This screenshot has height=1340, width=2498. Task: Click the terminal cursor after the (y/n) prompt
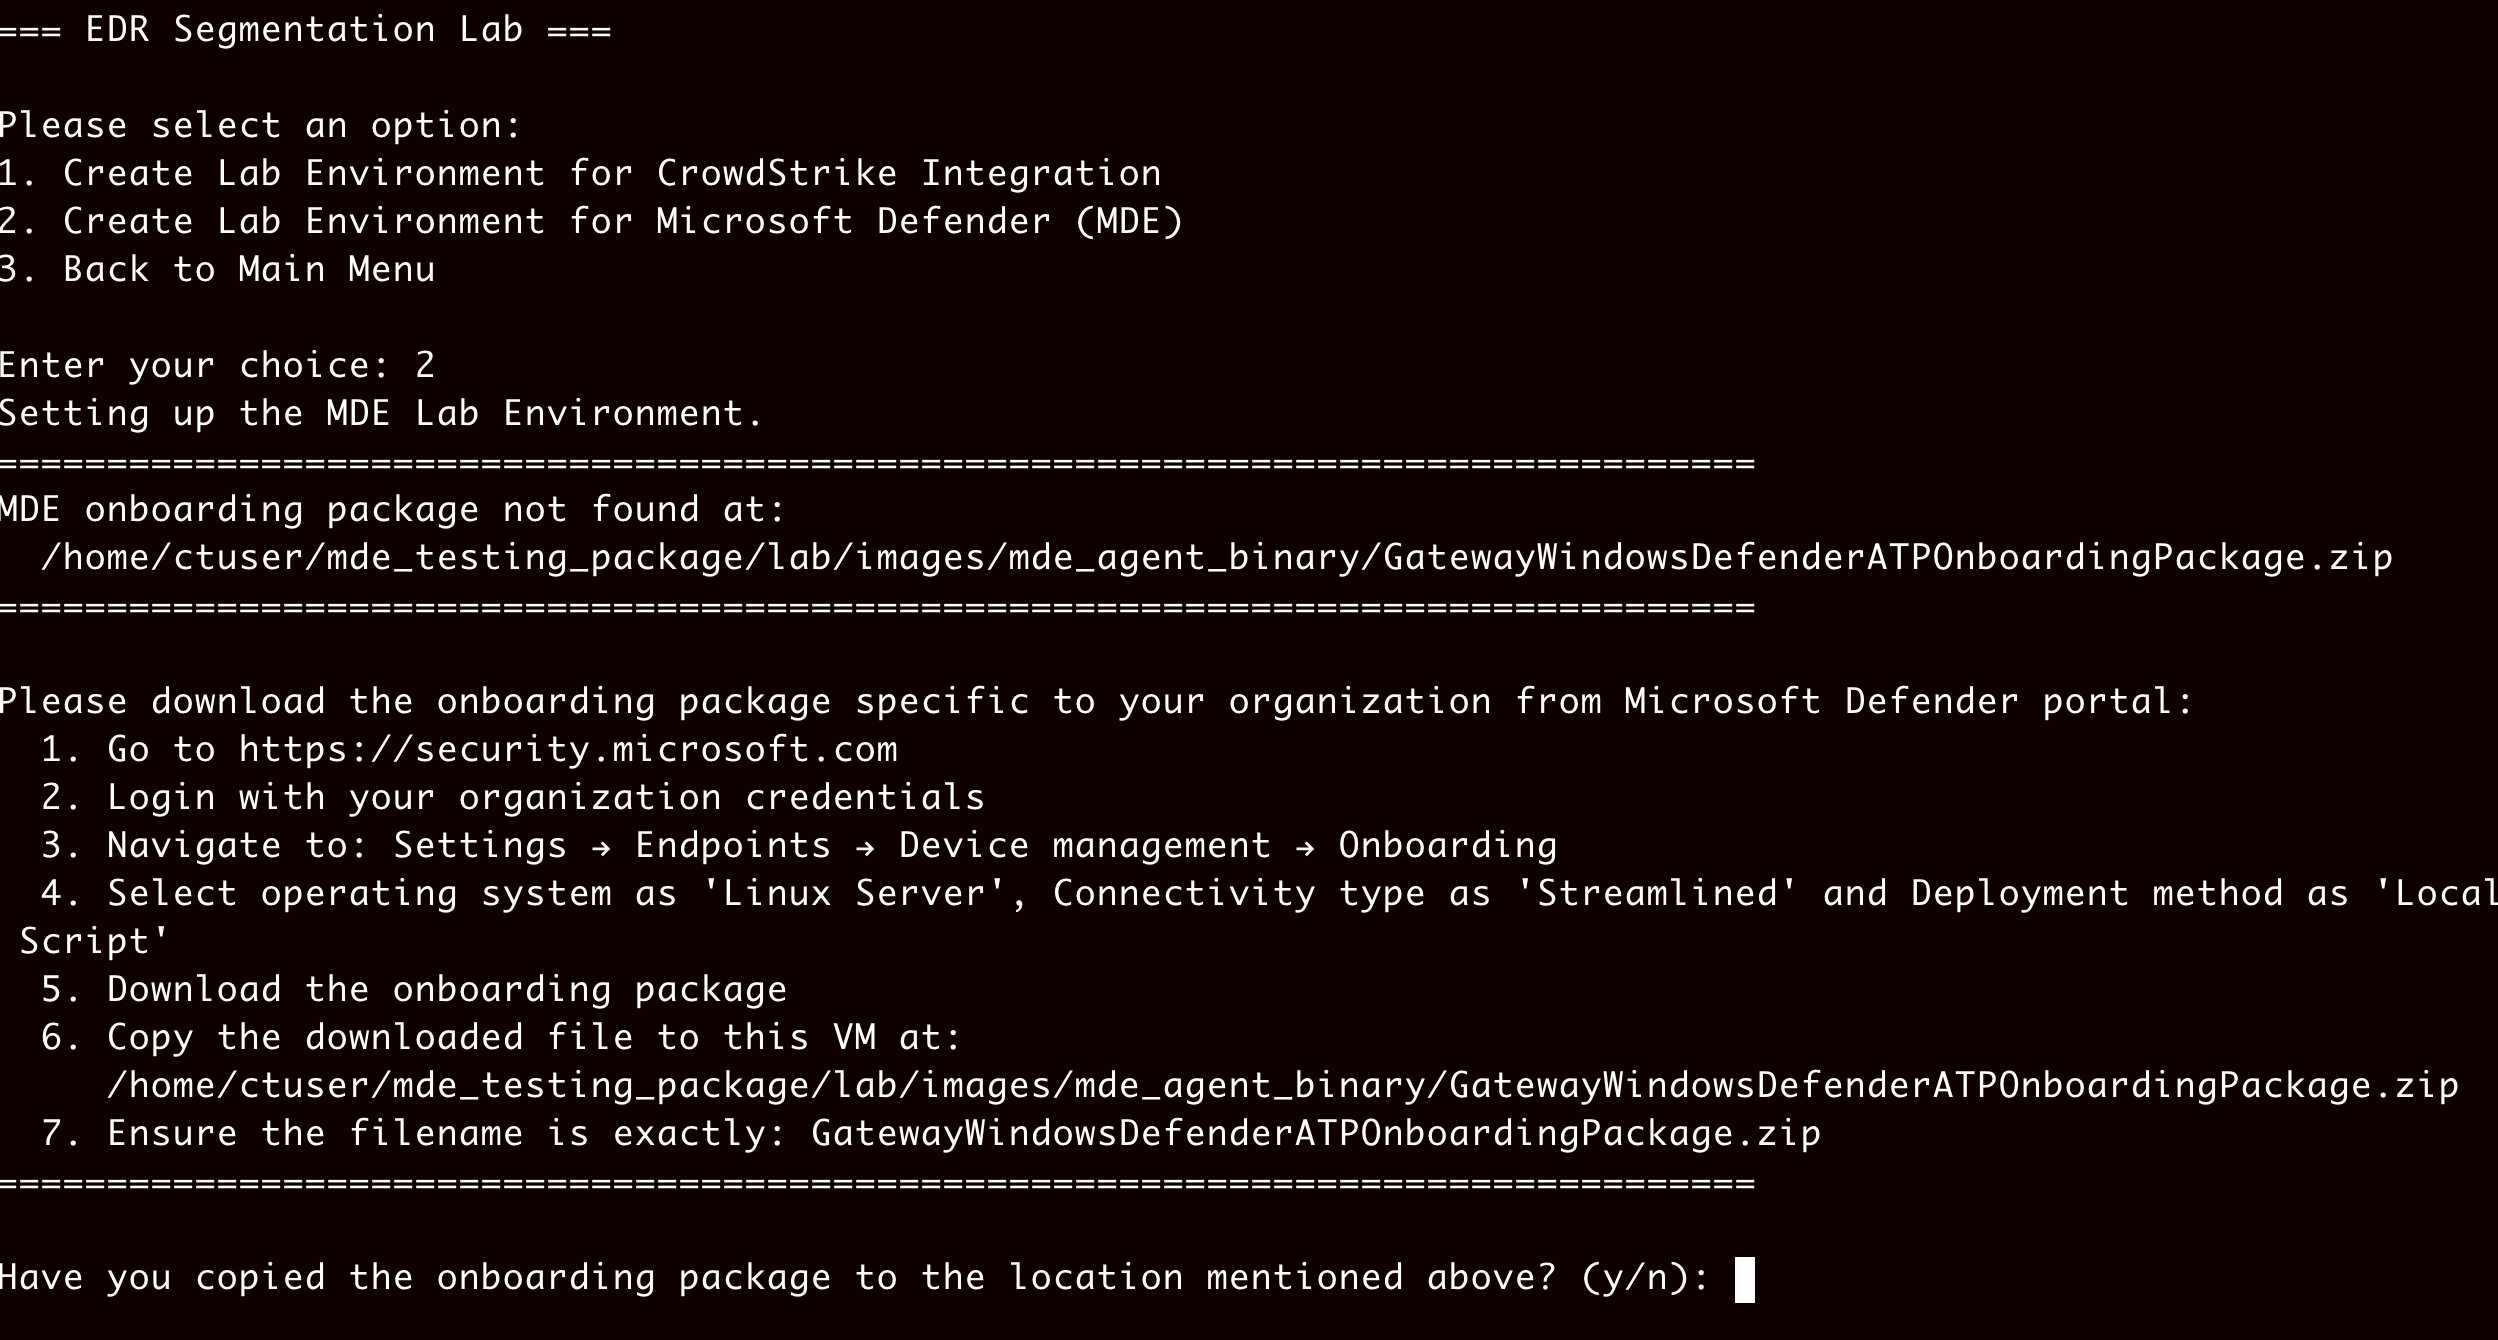[1744, 1279]
